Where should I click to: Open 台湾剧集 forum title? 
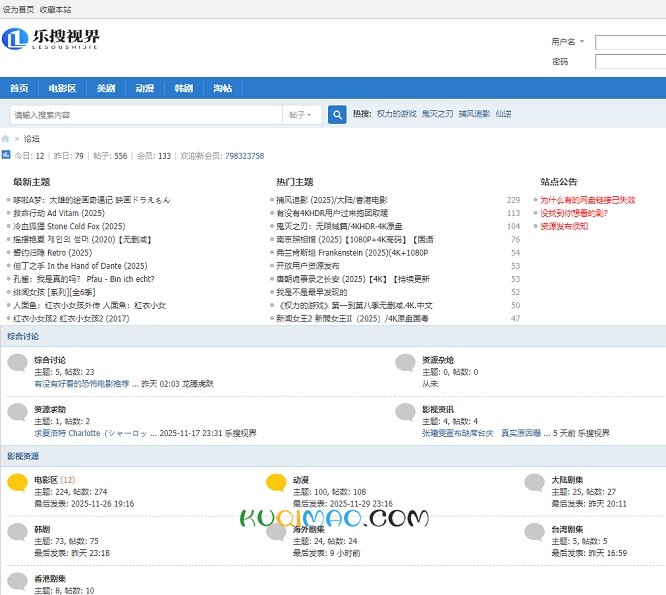(x=567, y=529)
